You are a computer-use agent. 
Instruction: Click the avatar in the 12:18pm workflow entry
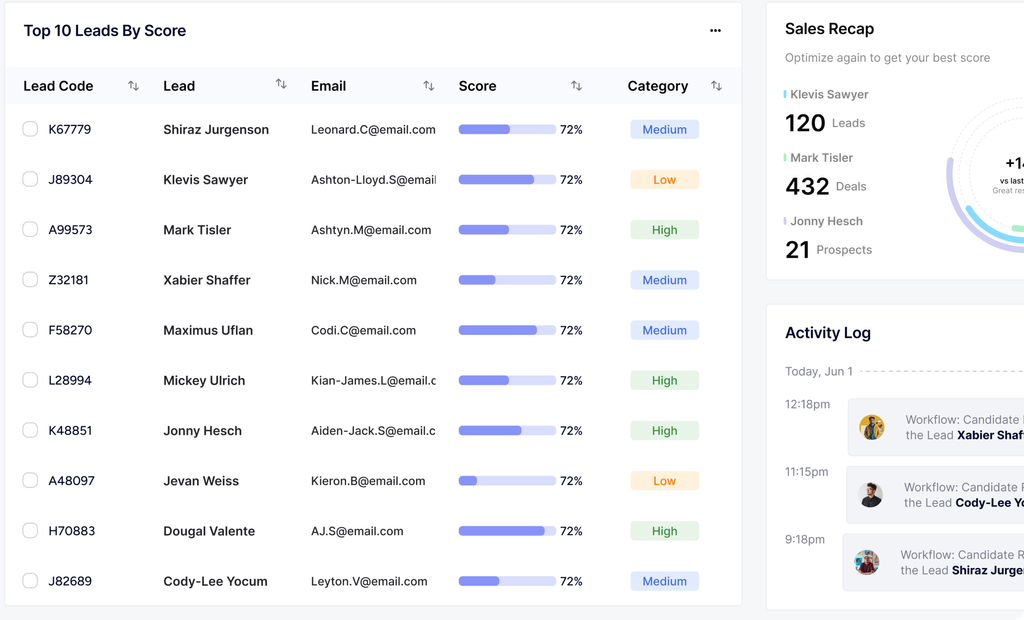click(873, 427)
